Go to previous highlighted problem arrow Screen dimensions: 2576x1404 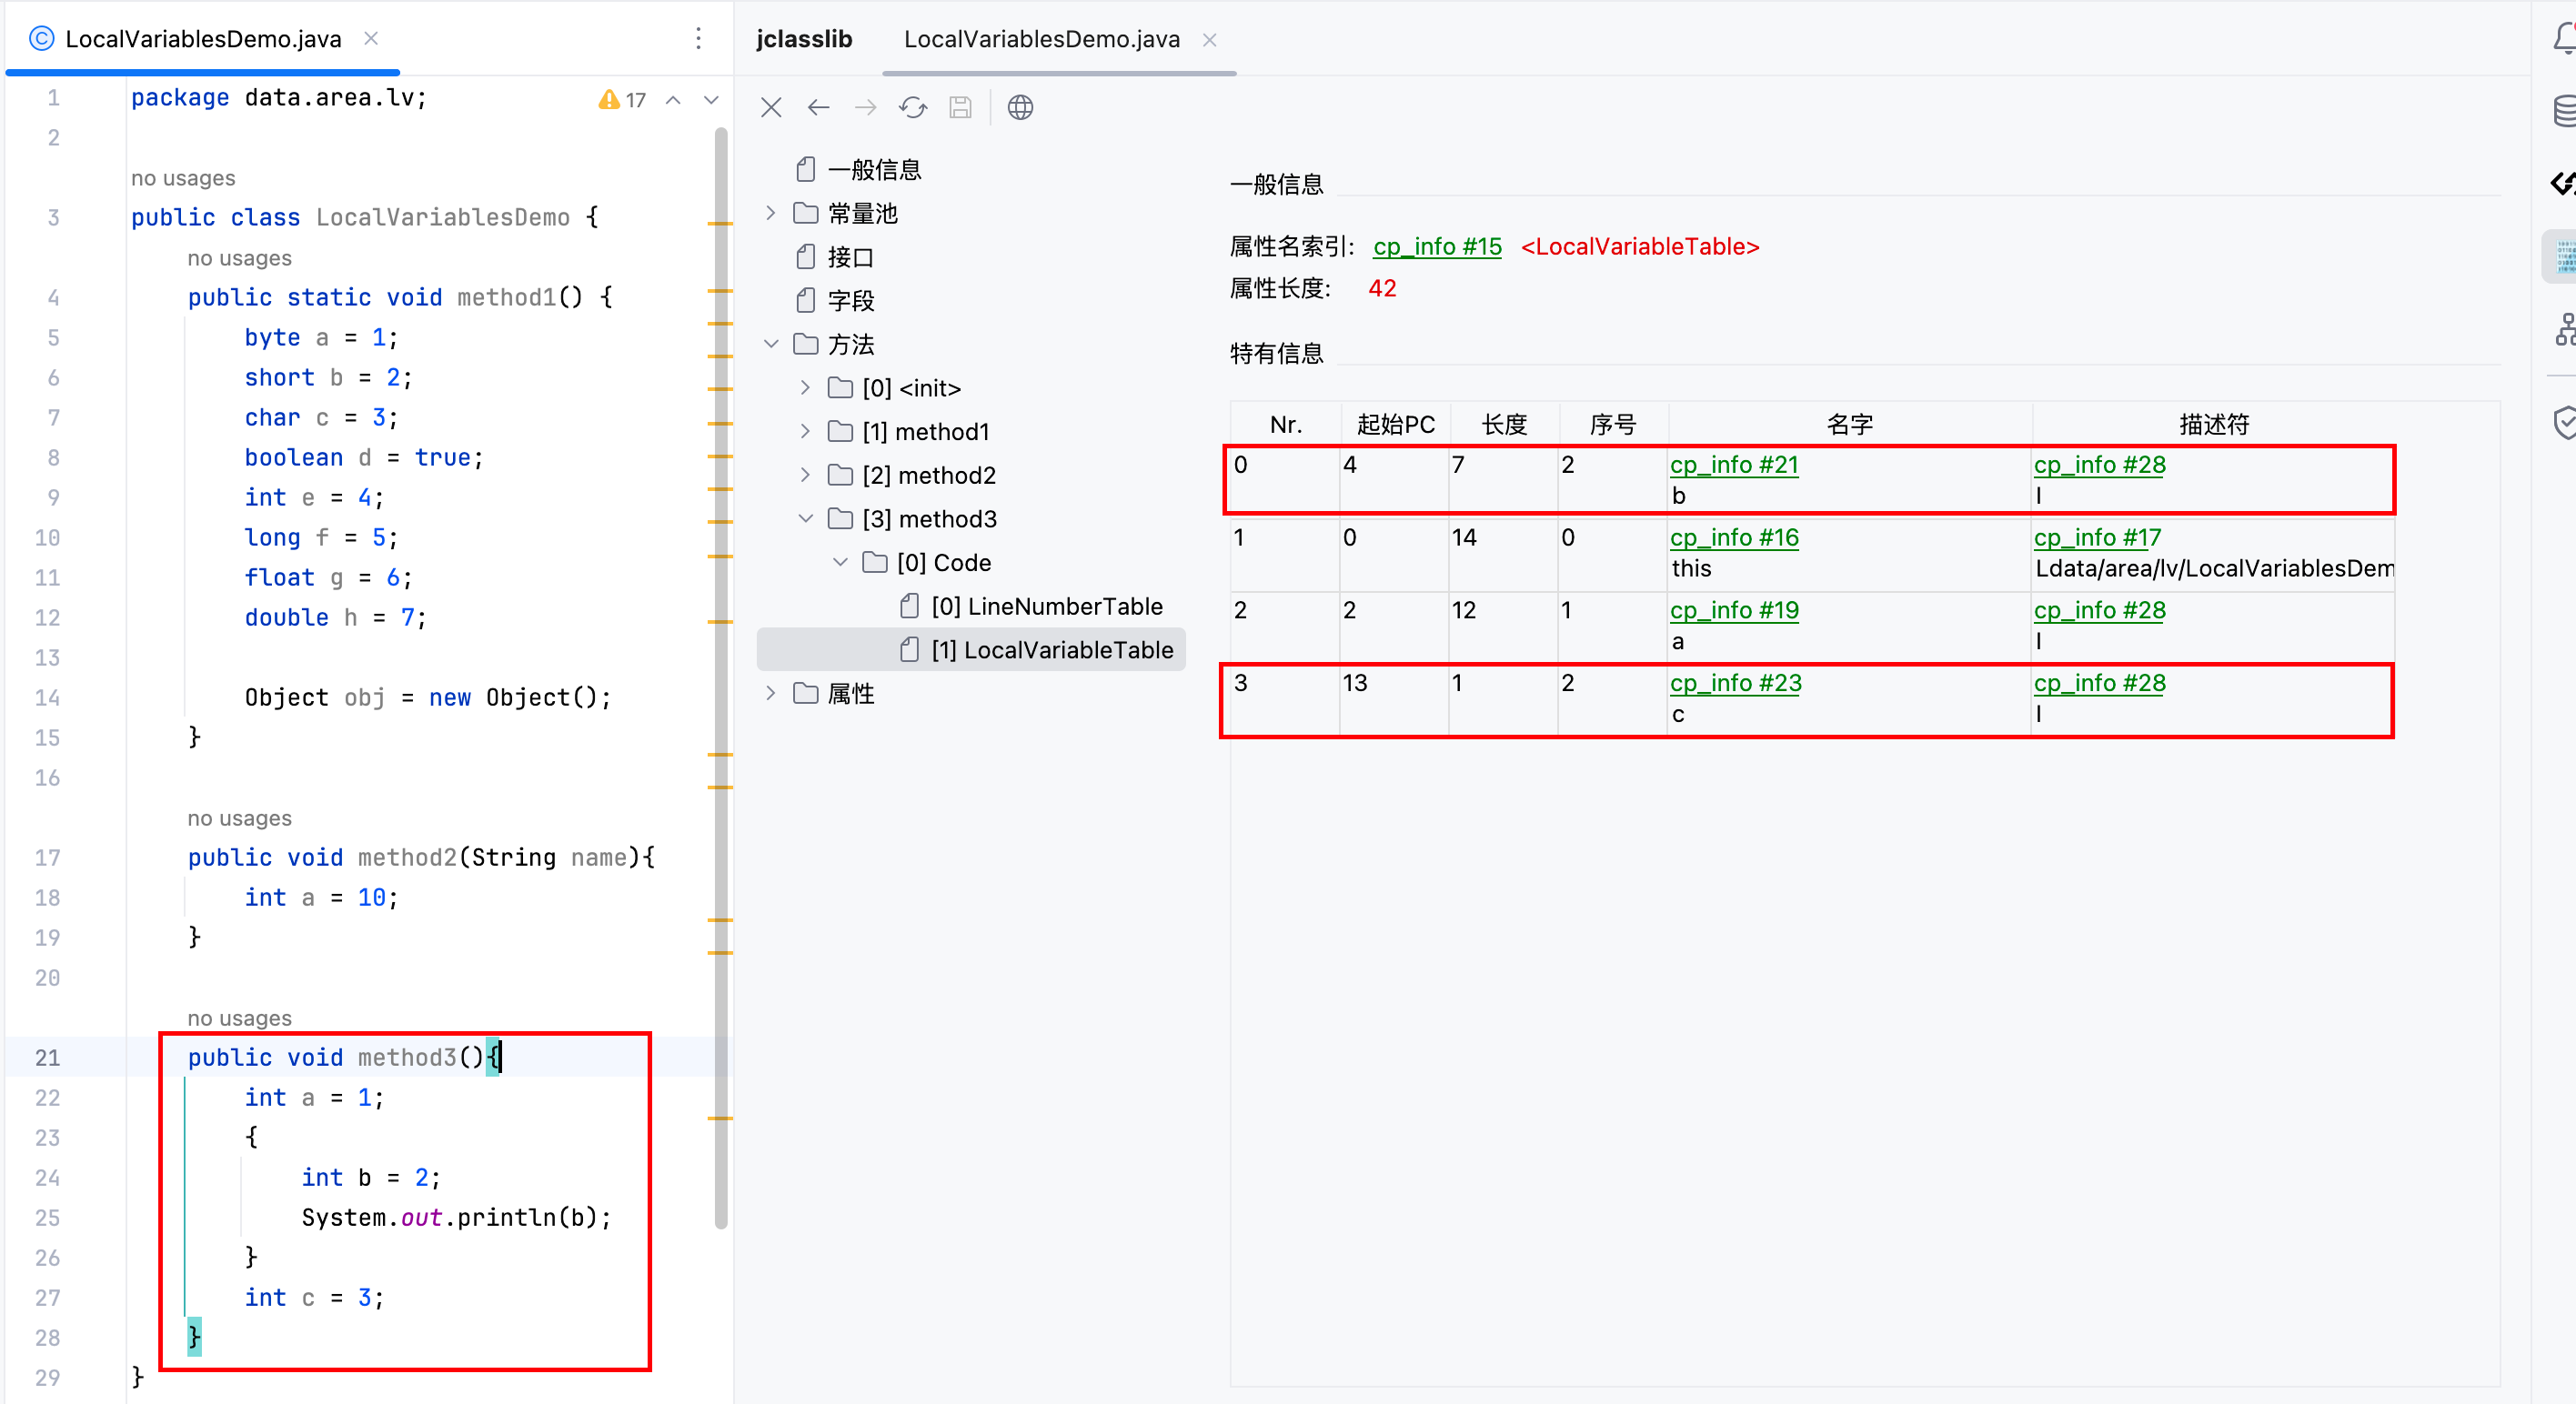[673, 99]
